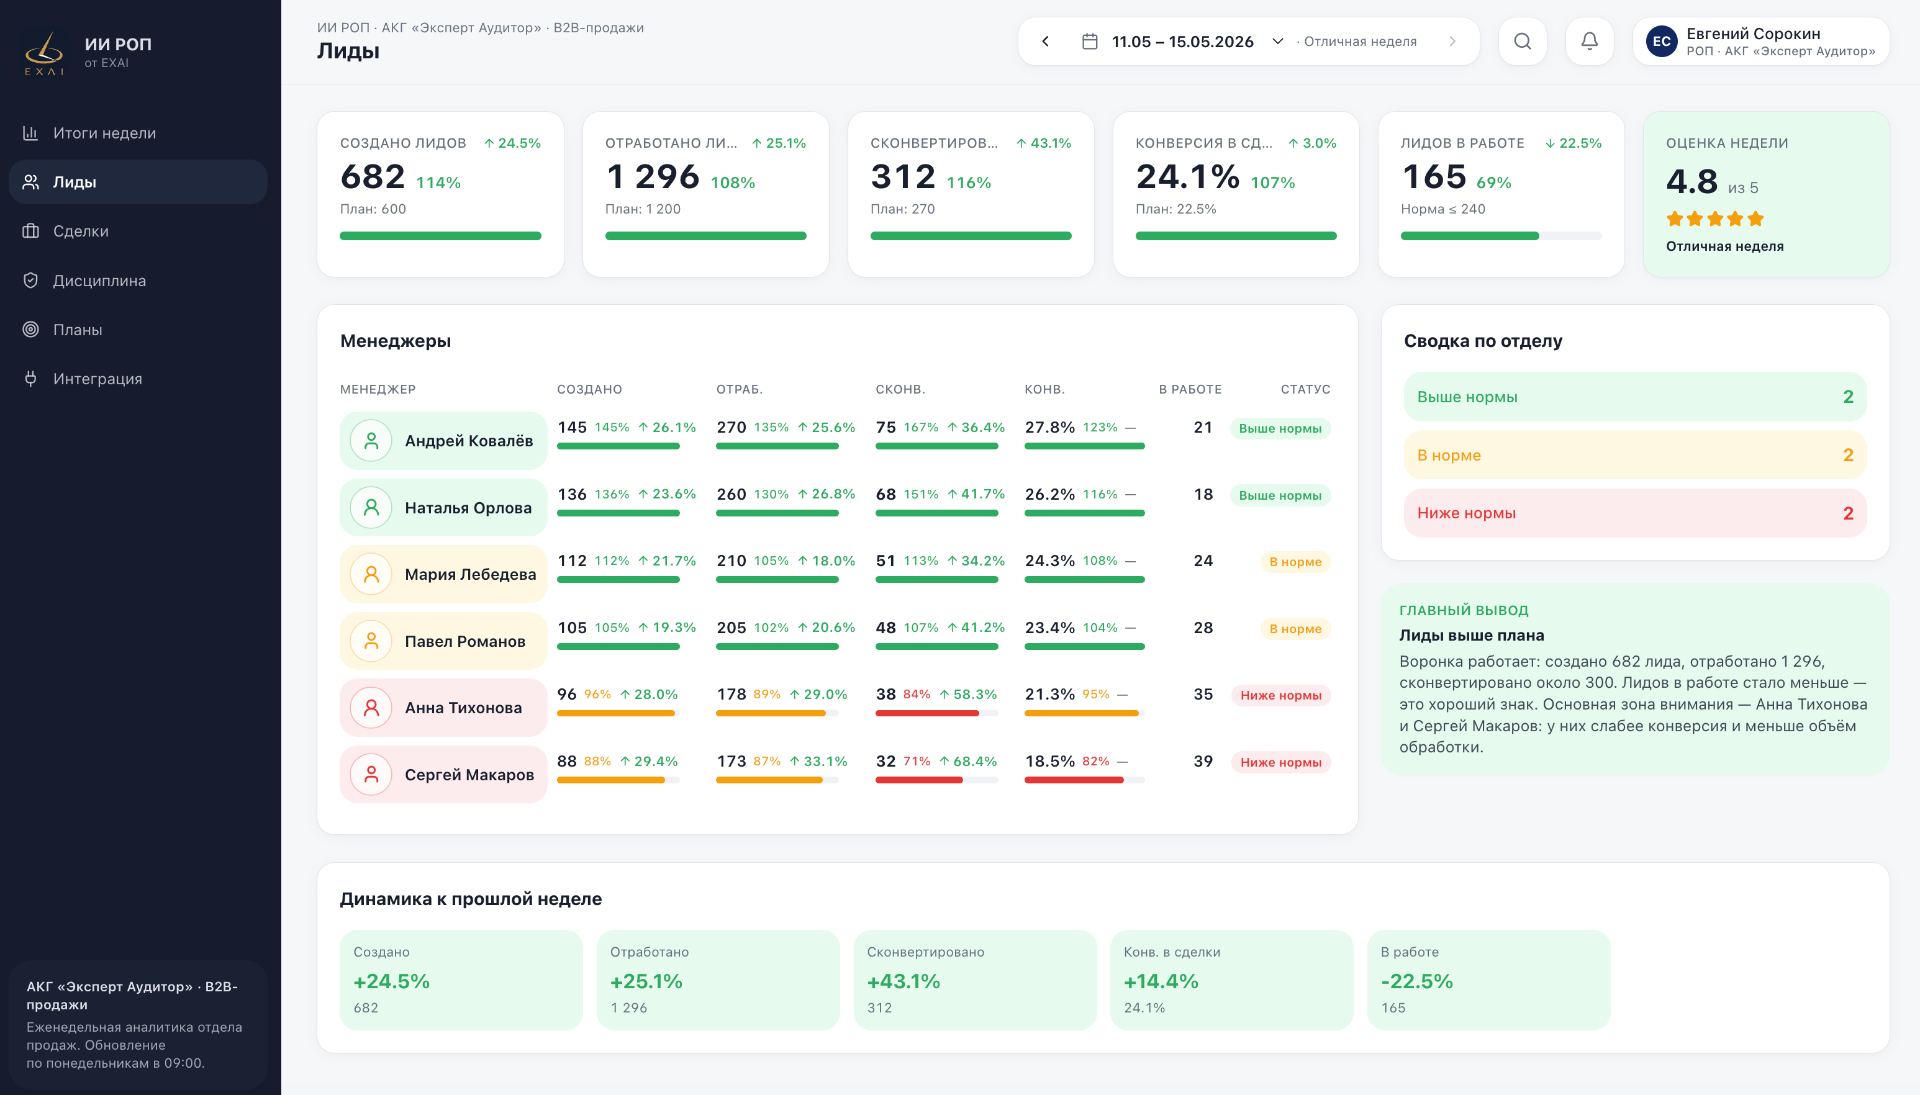Click the Сделки briefcase icon
1920x1095 pixels.
point(31,231)
